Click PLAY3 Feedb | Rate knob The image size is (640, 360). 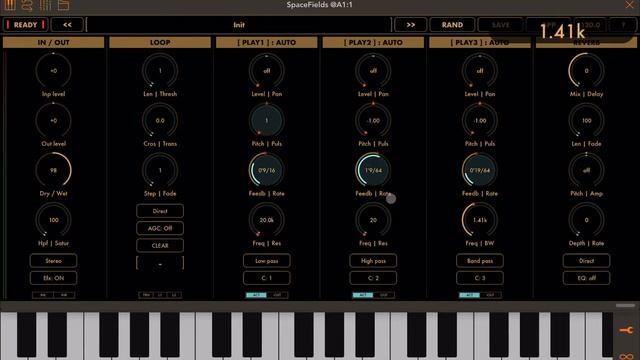[480, 170]
